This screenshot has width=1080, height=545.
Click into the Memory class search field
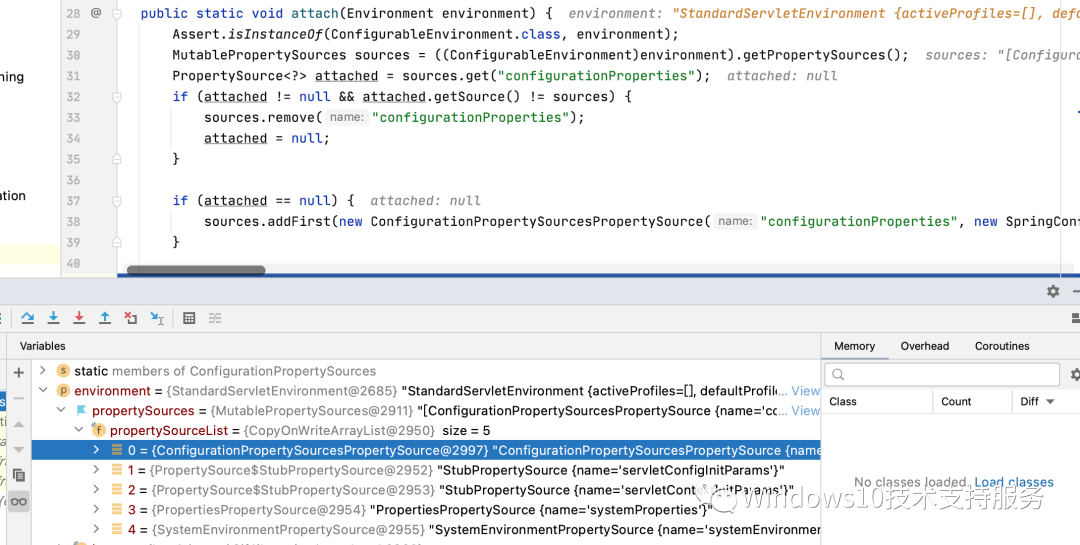[x=942, y=375]
